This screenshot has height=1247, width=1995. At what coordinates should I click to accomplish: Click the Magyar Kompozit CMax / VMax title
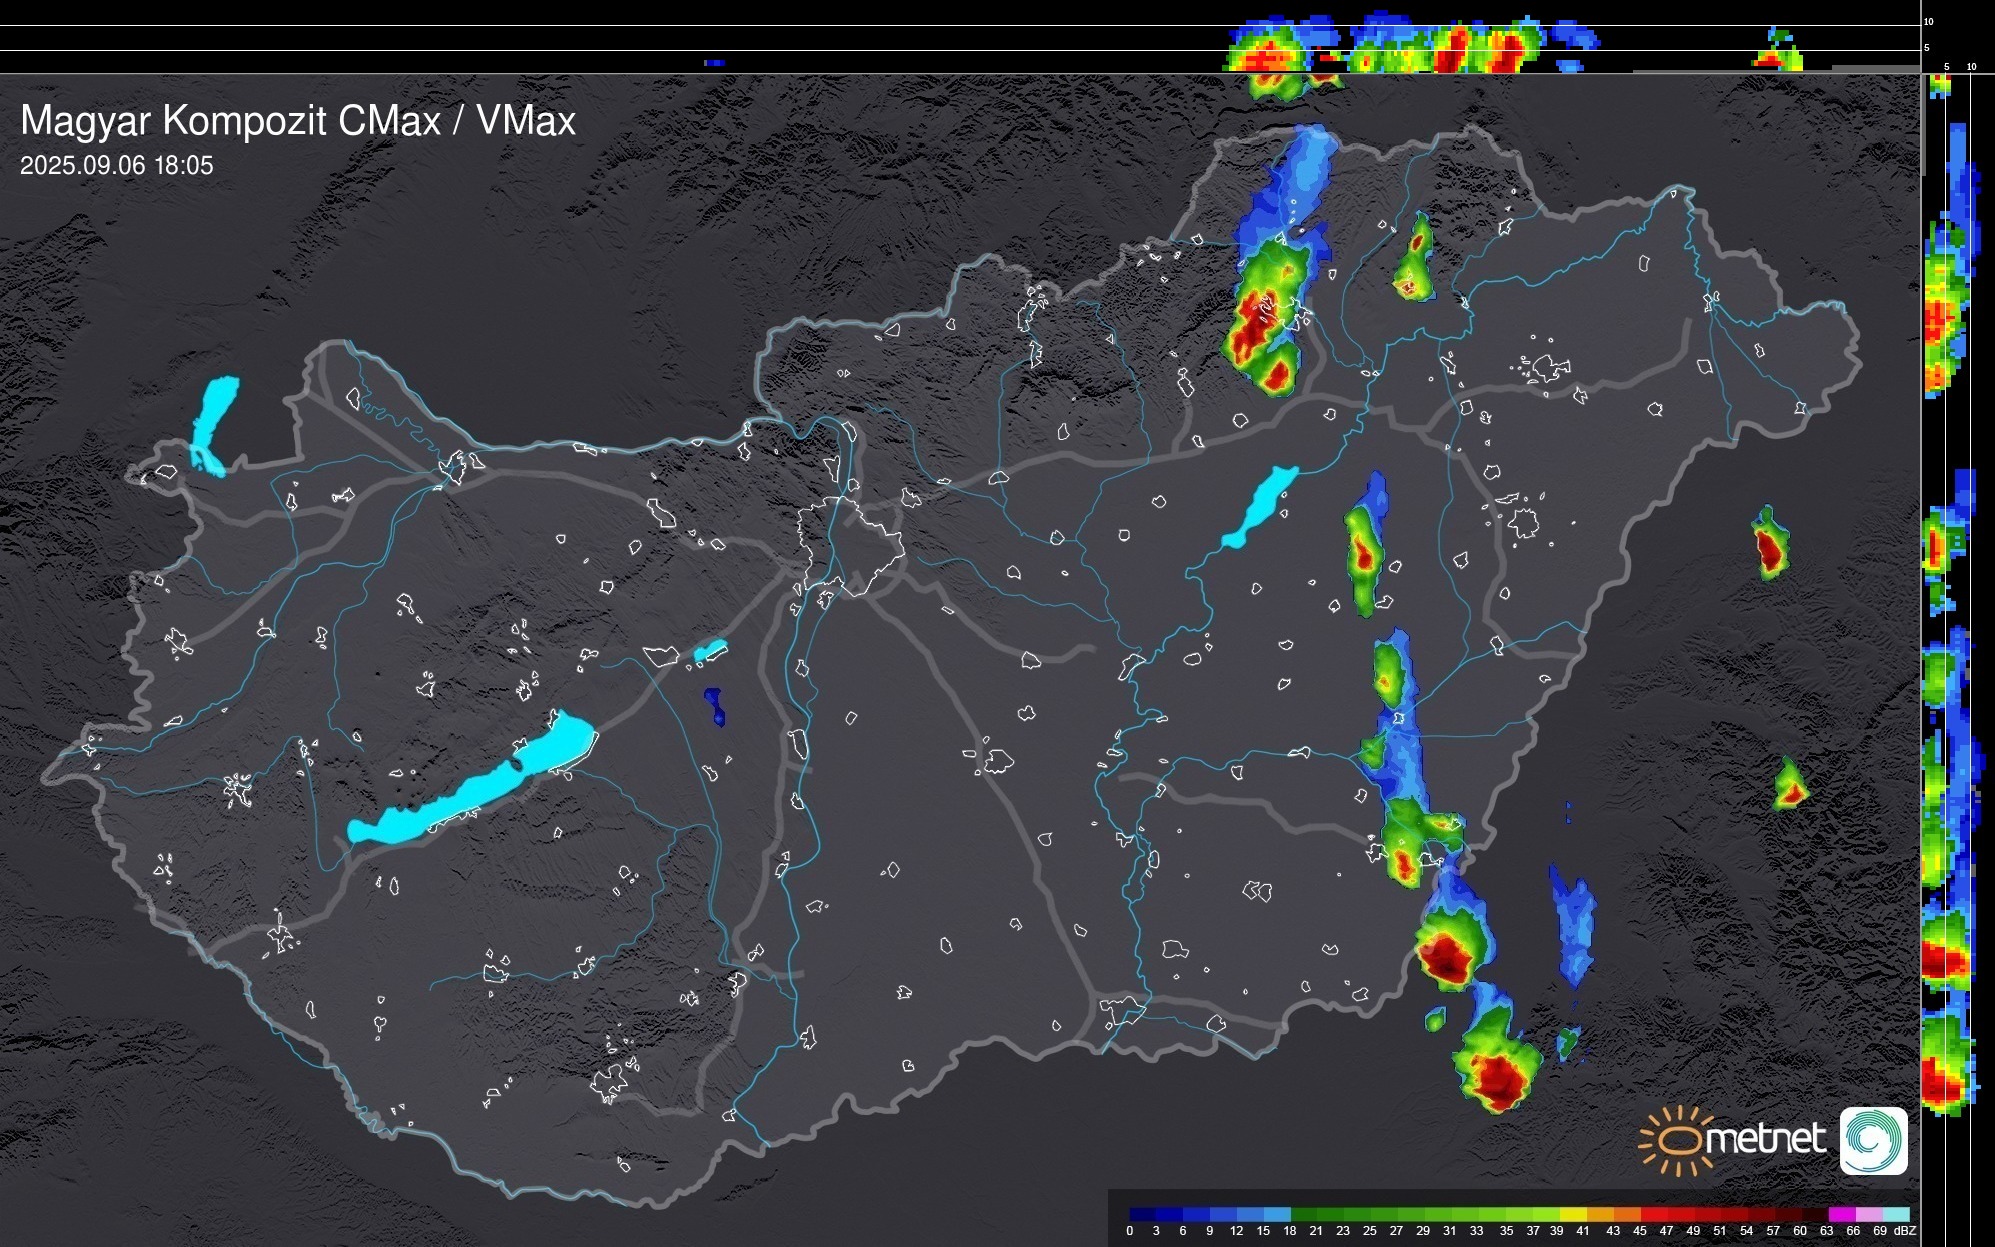(298, 121)
